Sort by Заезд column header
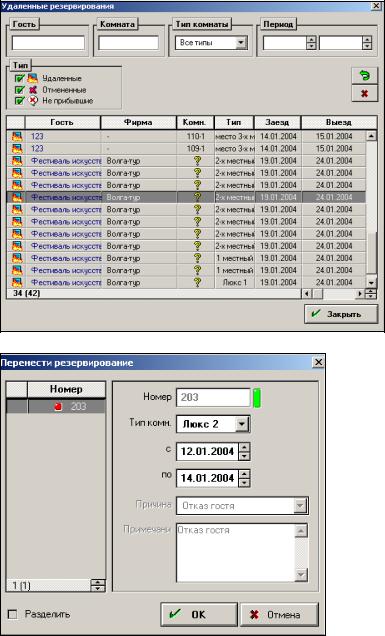Screen dimensions: 385x636 [x=277, y=122]
